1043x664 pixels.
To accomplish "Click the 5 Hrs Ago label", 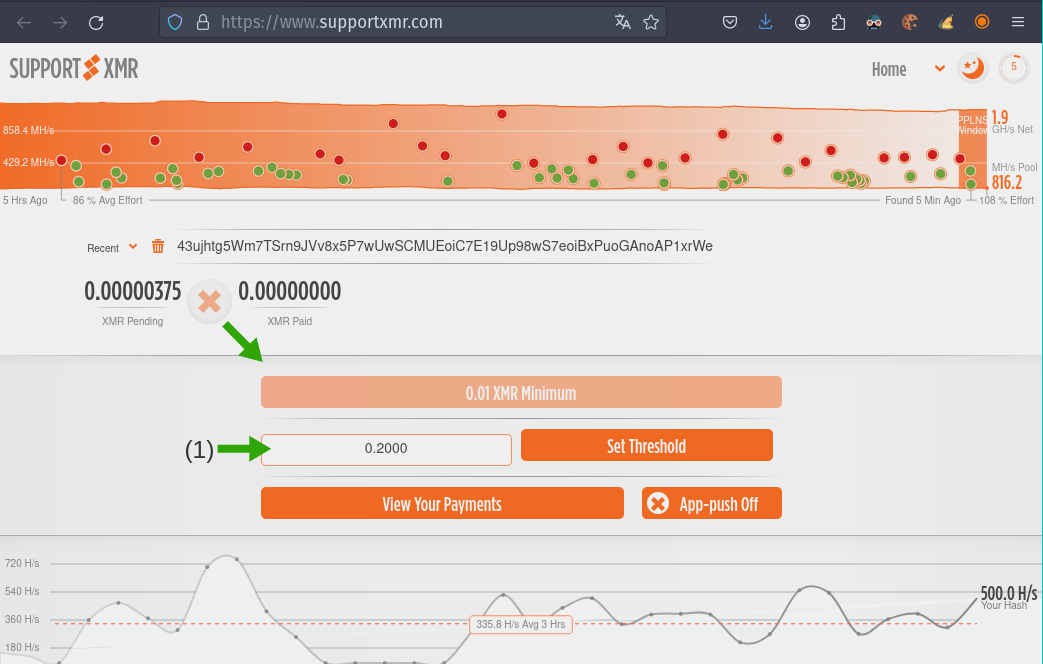I will 25,200.
